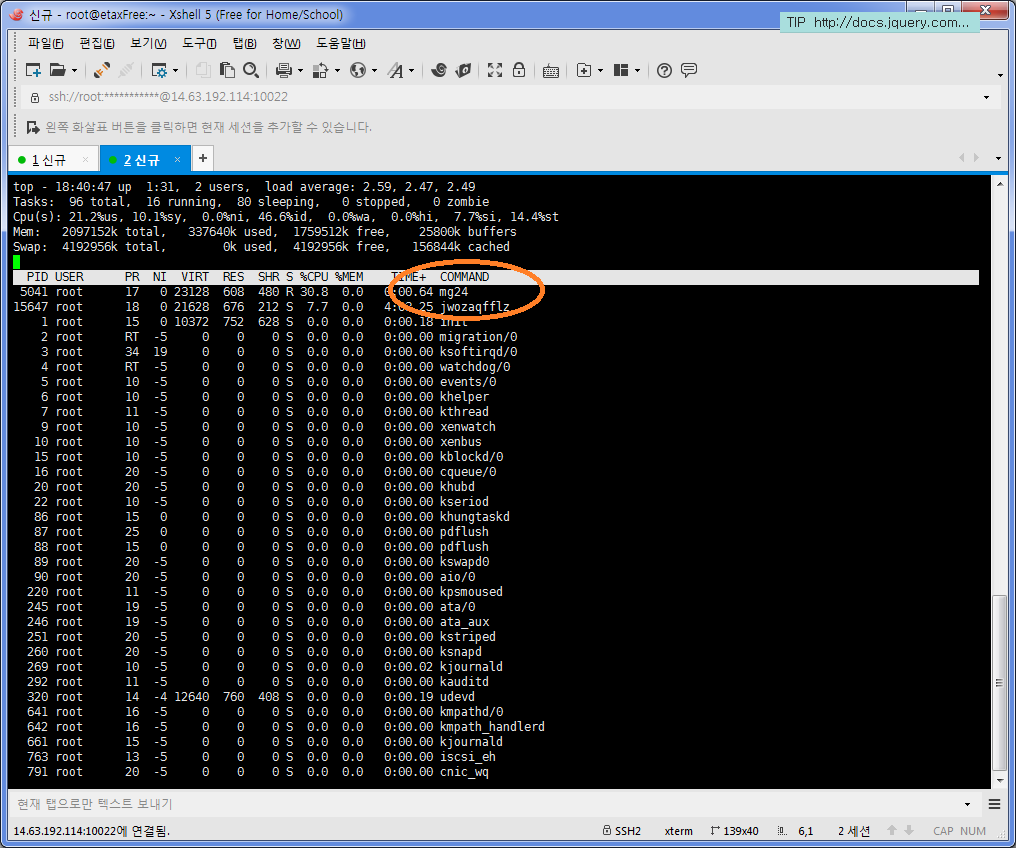The height and width of the screenshot is (848, 1016).
Task: Click the jwozaqfflz process name
Action: [x=474, y=307]
